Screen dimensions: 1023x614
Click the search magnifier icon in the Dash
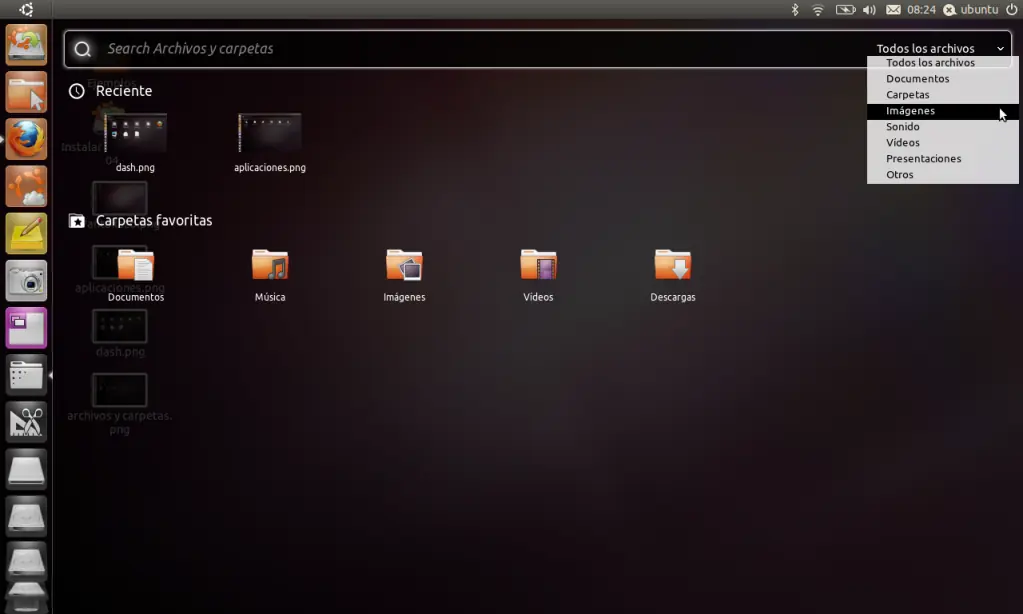pos(82,48)
